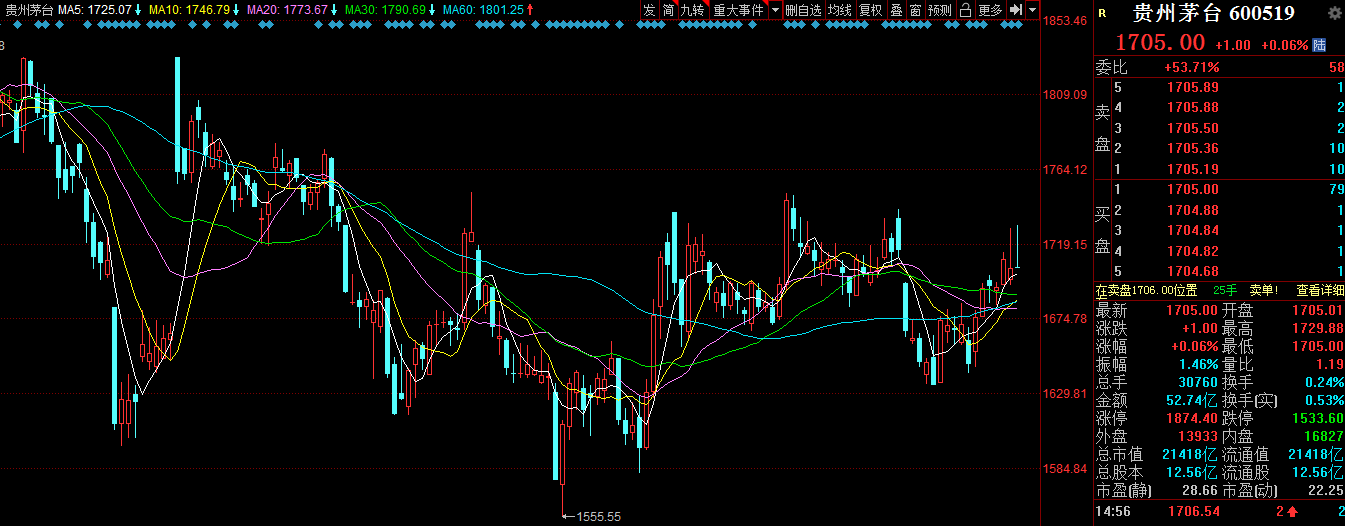Open the 查看详细 link
The width and height of the screenshot is (1345, 526).
point(1321,290)
